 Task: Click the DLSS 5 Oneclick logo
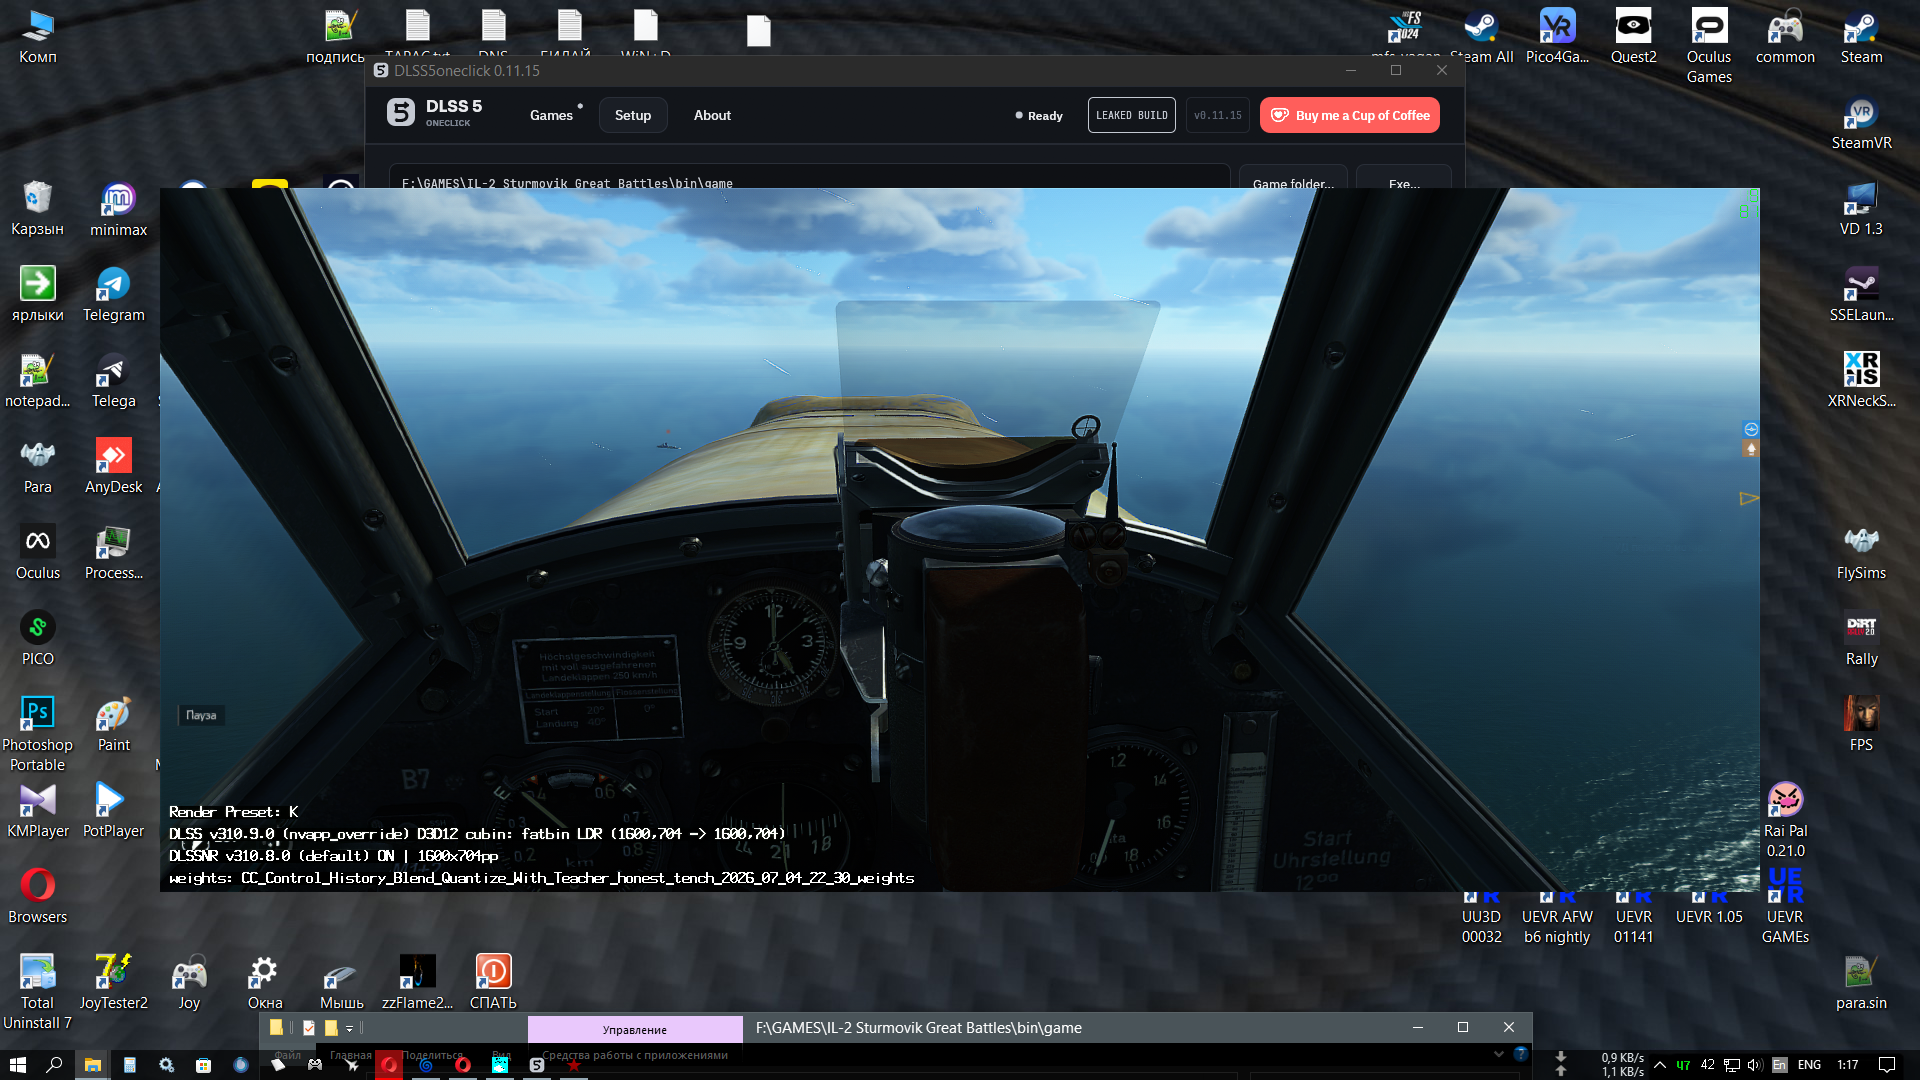435,113
